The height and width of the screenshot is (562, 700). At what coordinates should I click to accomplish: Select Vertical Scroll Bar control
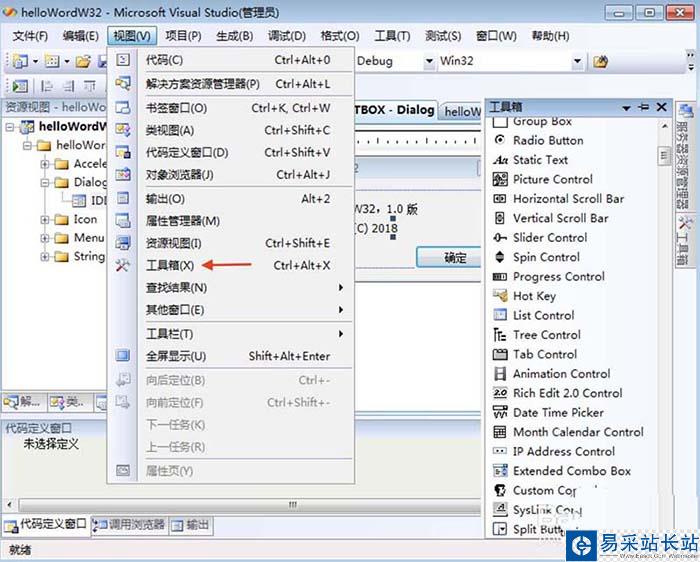[x=550, y=218]
